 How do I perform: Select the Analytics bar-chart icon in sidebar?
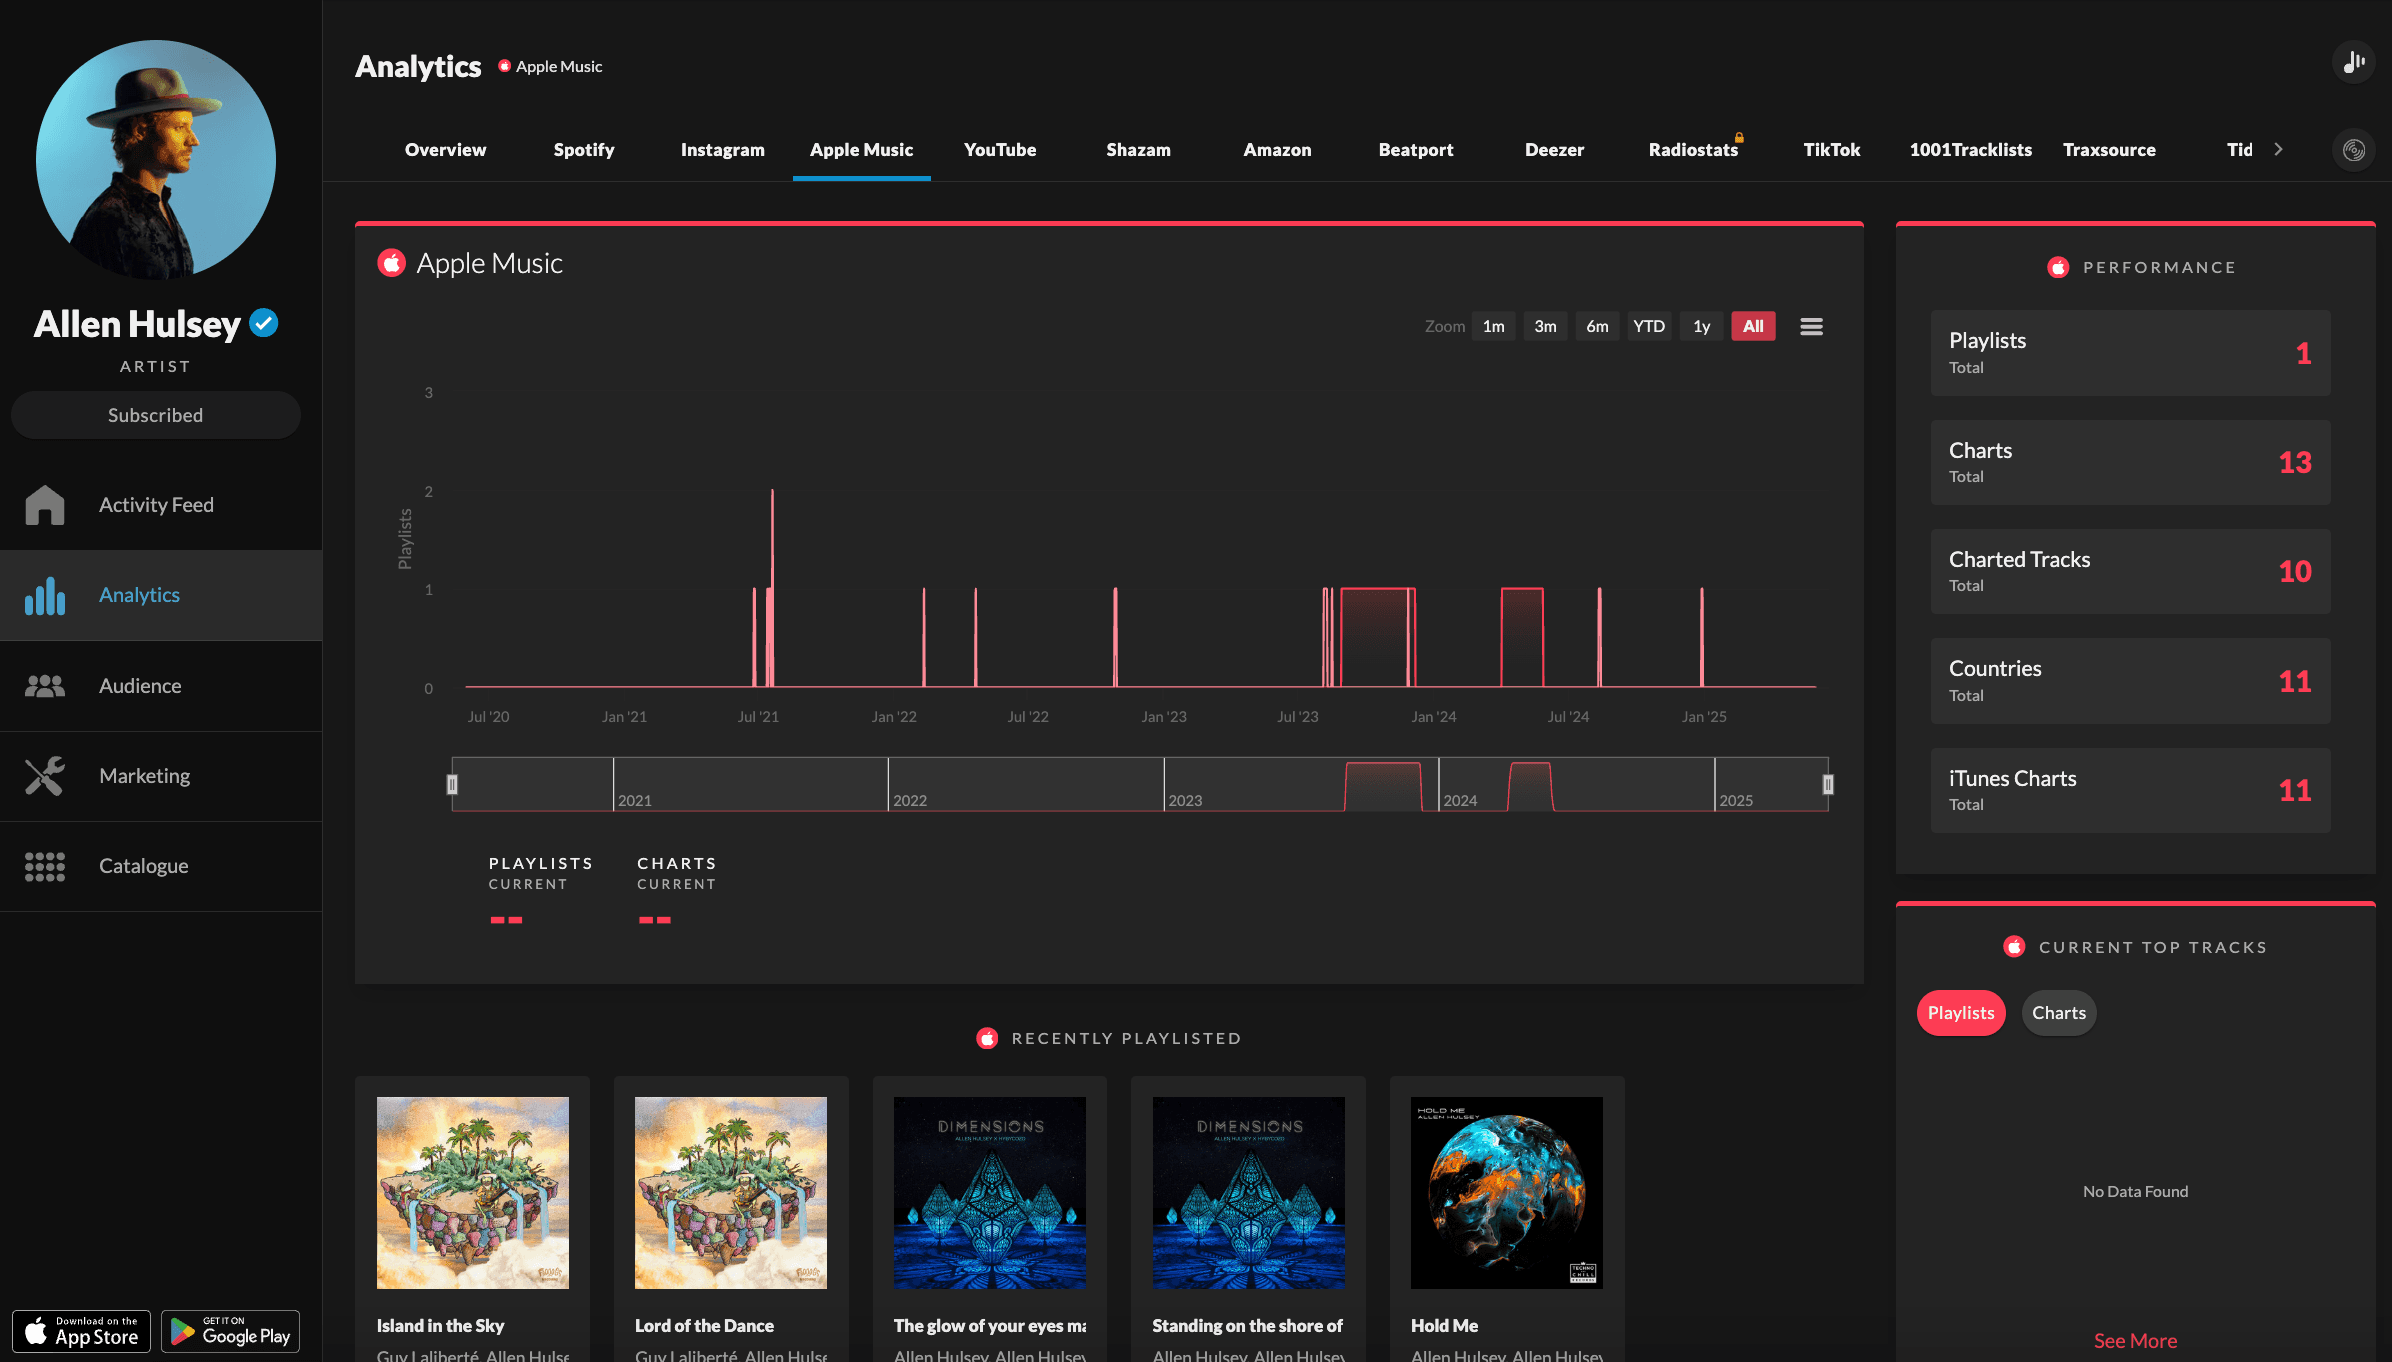pos(44,595)
